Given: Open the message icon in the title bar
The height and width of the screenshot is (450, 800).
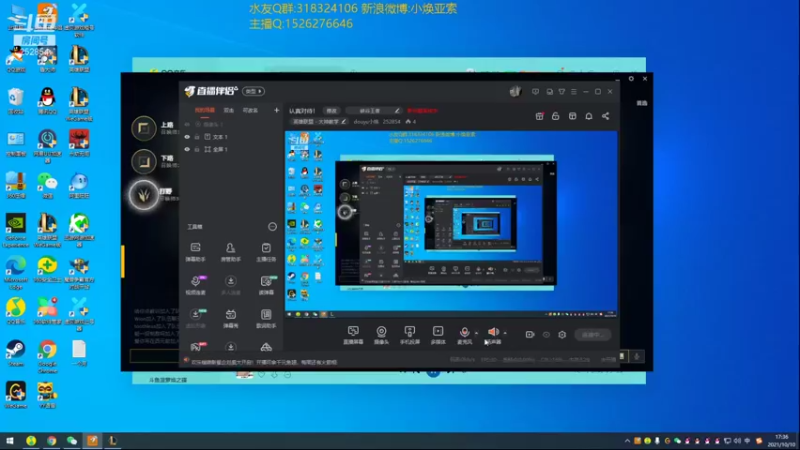Looking at the screenshot, I should 535,92.
